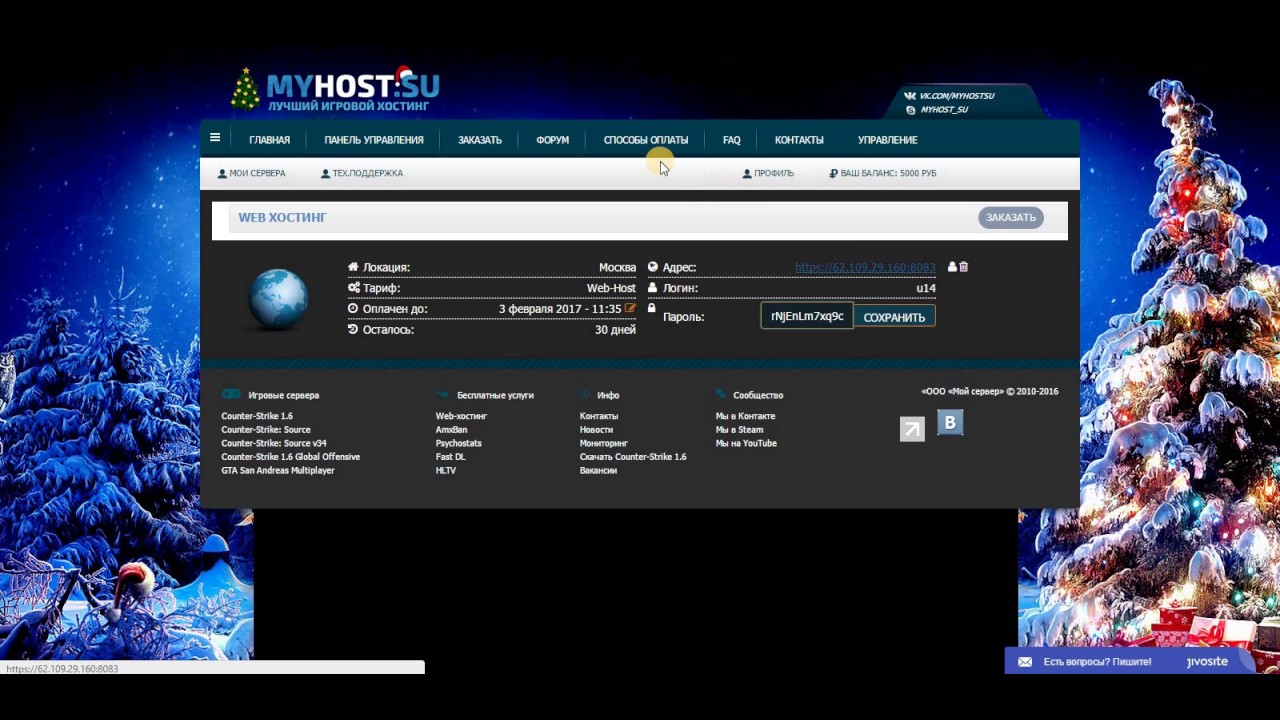Open Новости footer link
This screenshot has height=720, width=1280.
(596, 430)
